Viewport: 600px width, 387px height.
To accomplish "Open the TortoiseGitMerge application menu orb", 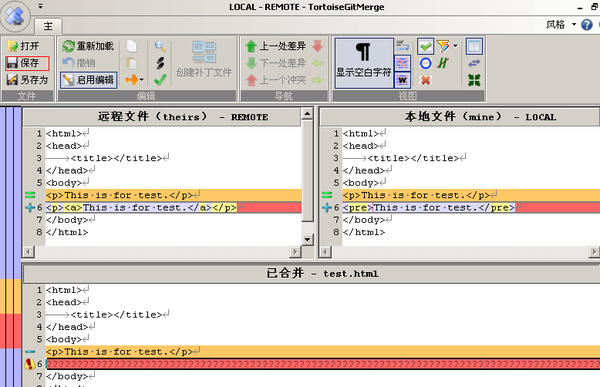I will click(x=15, y=16).
